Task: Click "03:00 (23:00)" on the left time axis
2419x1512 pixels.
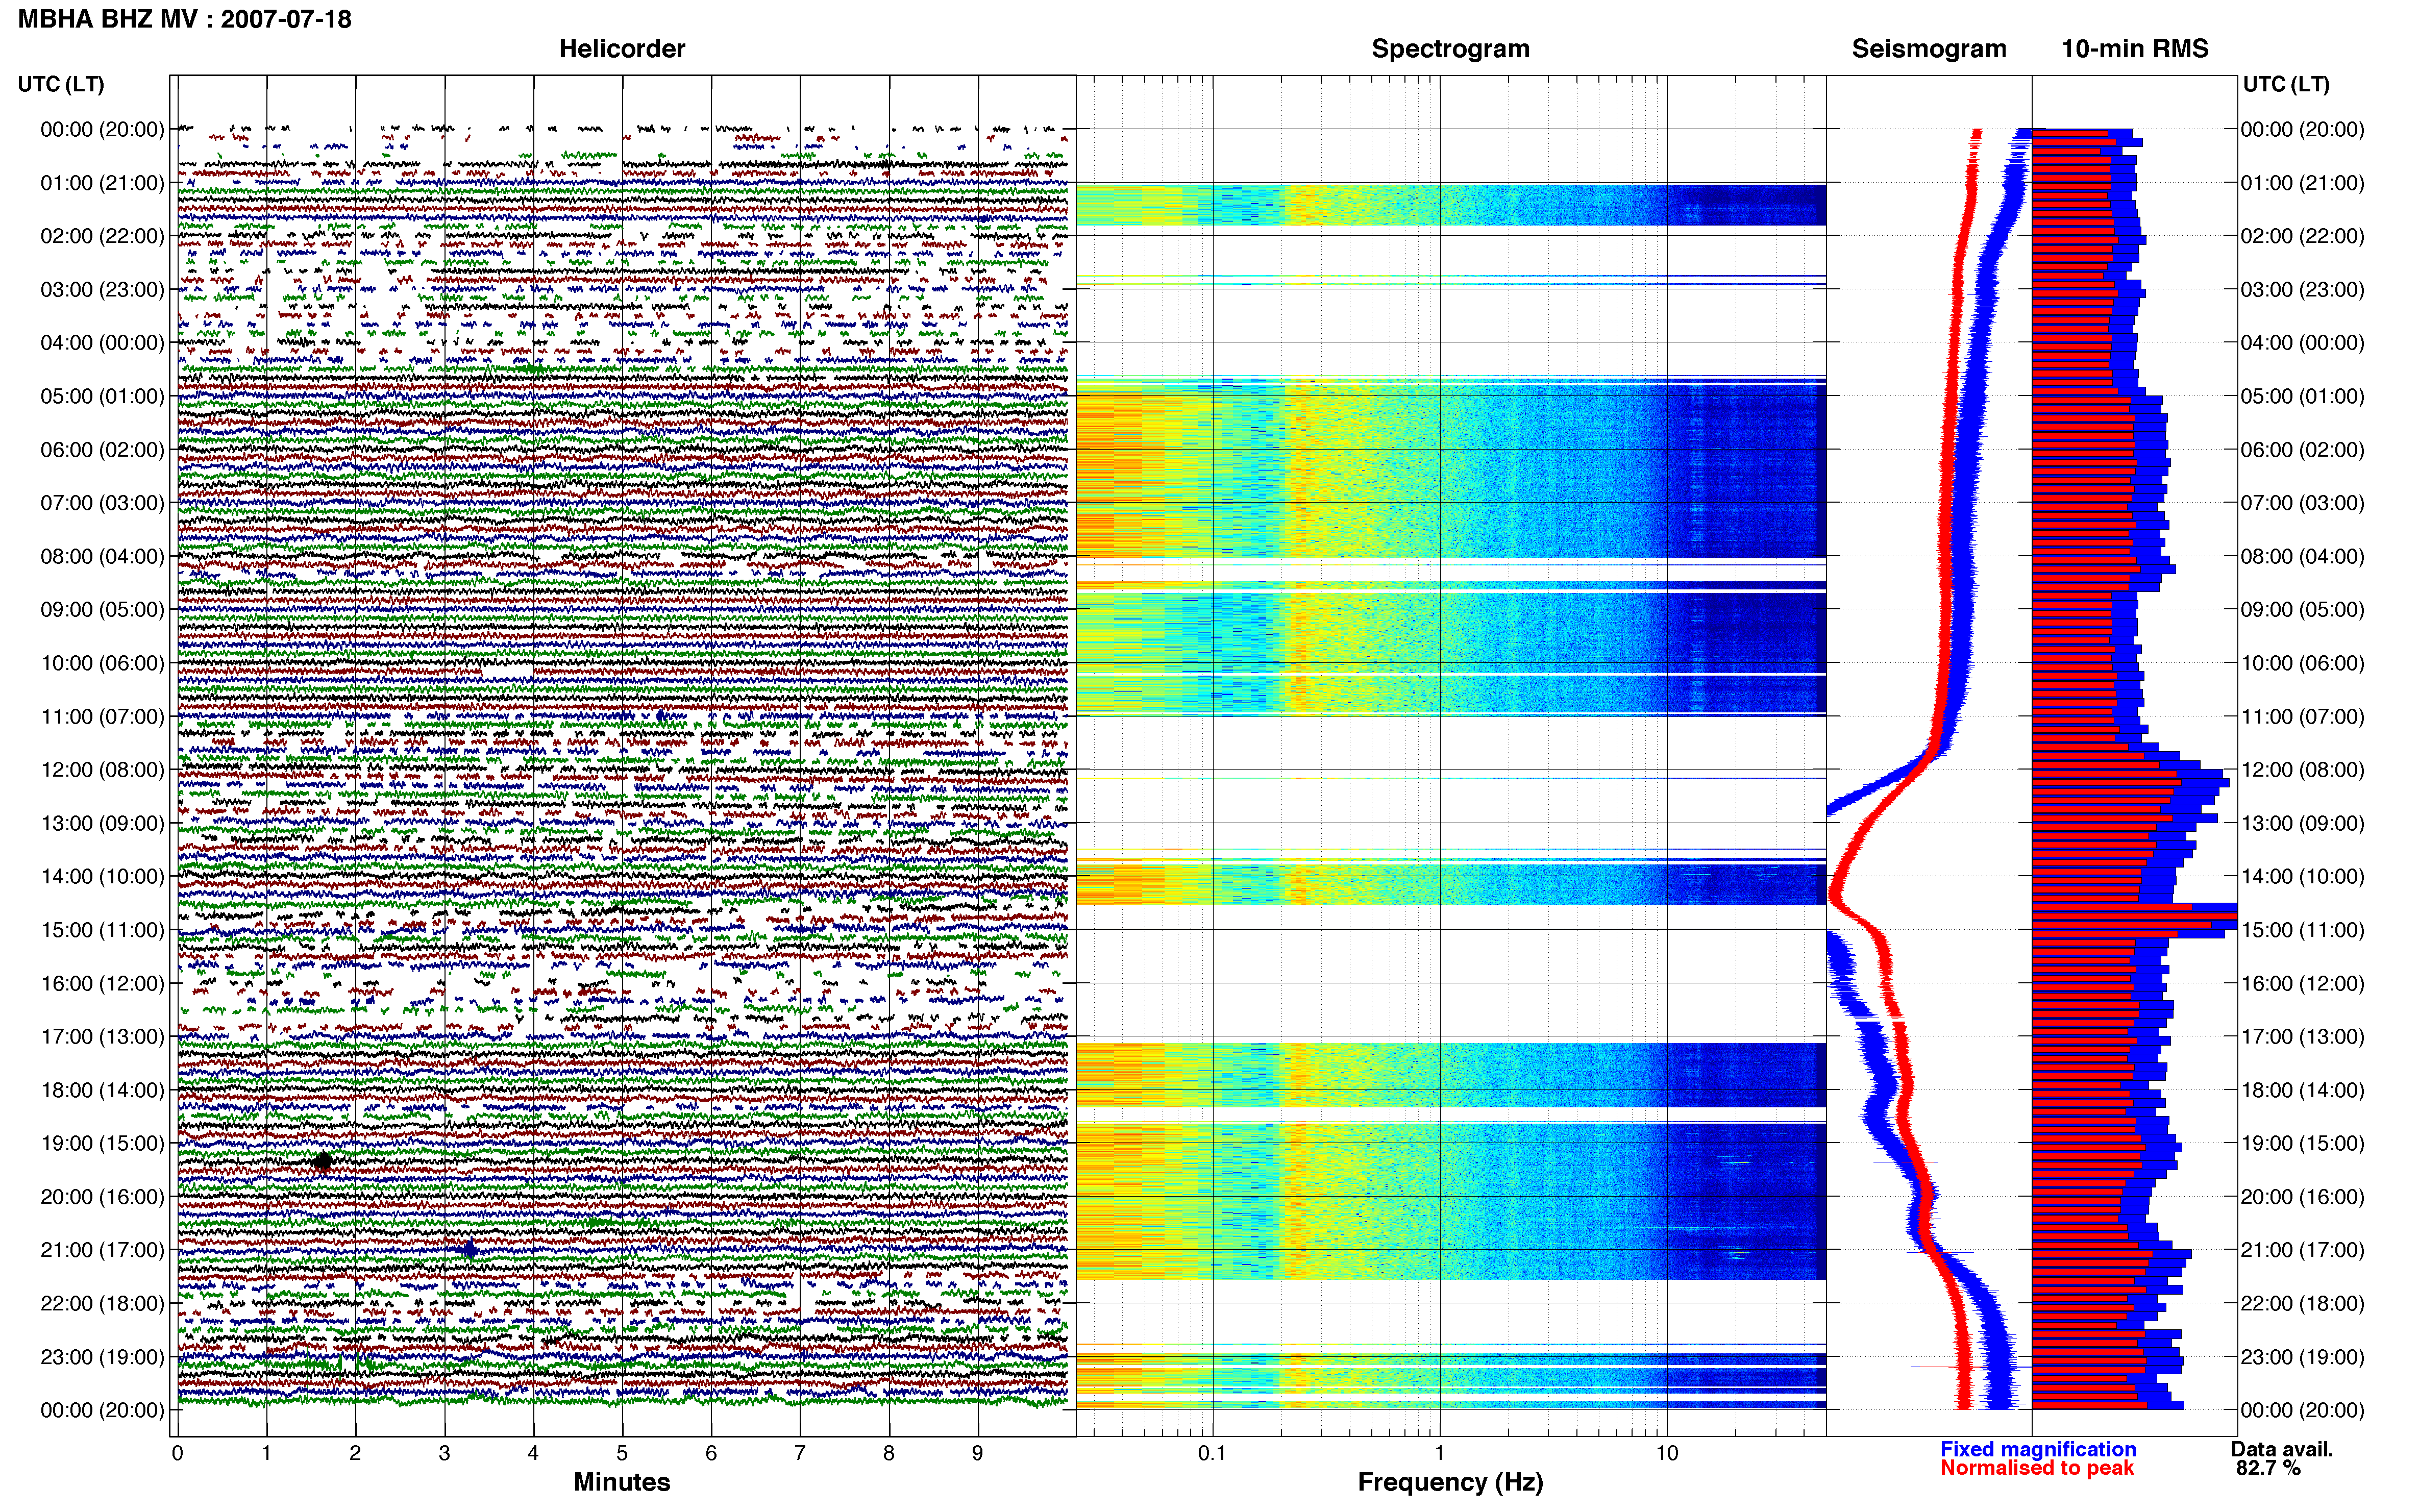Action: [x=102, y=289]
